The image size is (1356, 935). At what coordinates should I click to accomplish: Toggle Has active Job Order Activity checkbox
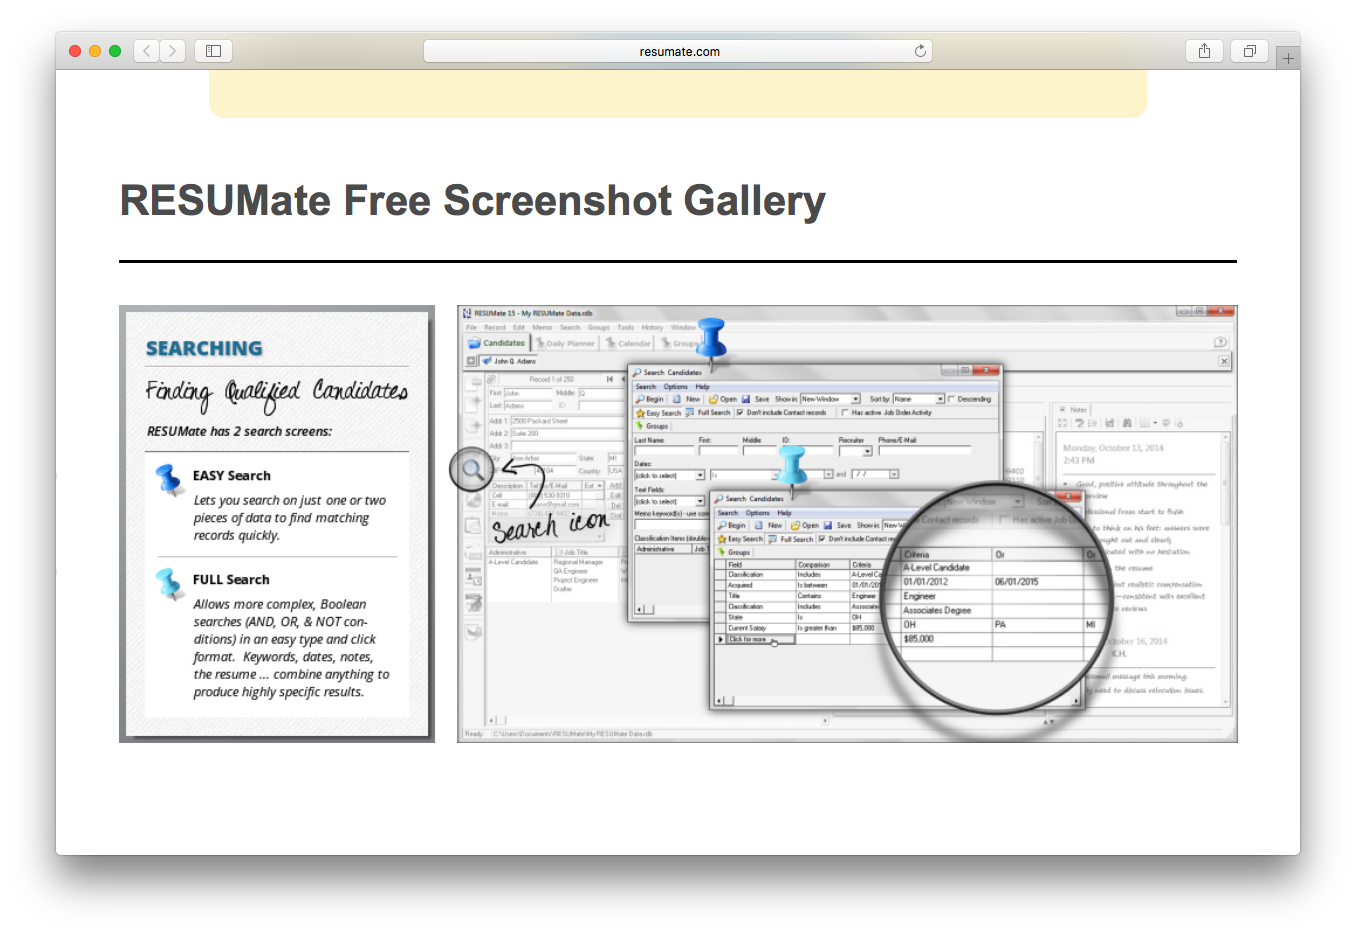(845, 412)
